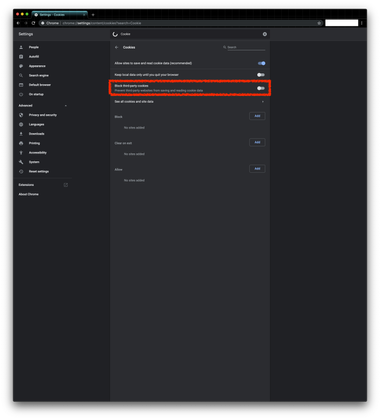
Task: Toggle Keep local data until quit
Action: point(261,75)
